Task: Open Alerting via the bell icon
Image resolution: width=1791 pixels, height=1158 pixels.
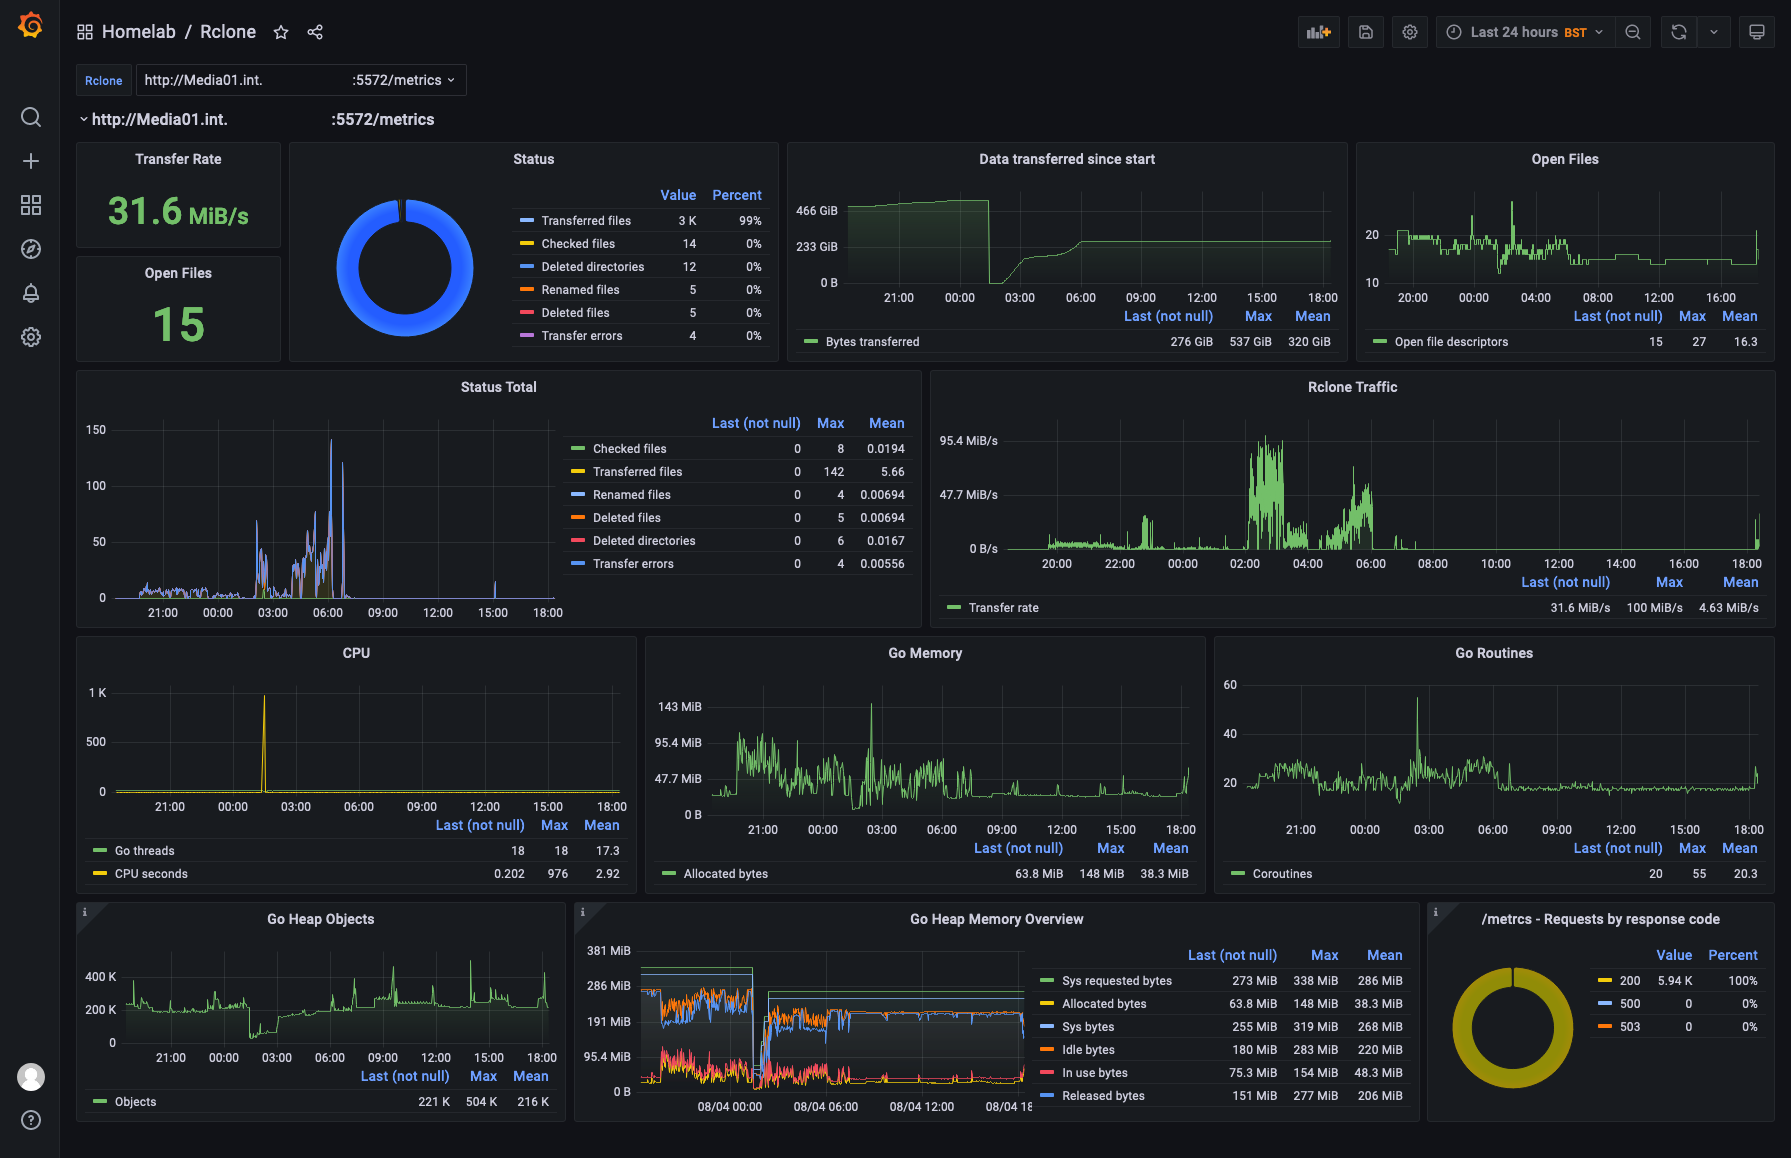Action: pyautogui.click(x=30, y=293)
